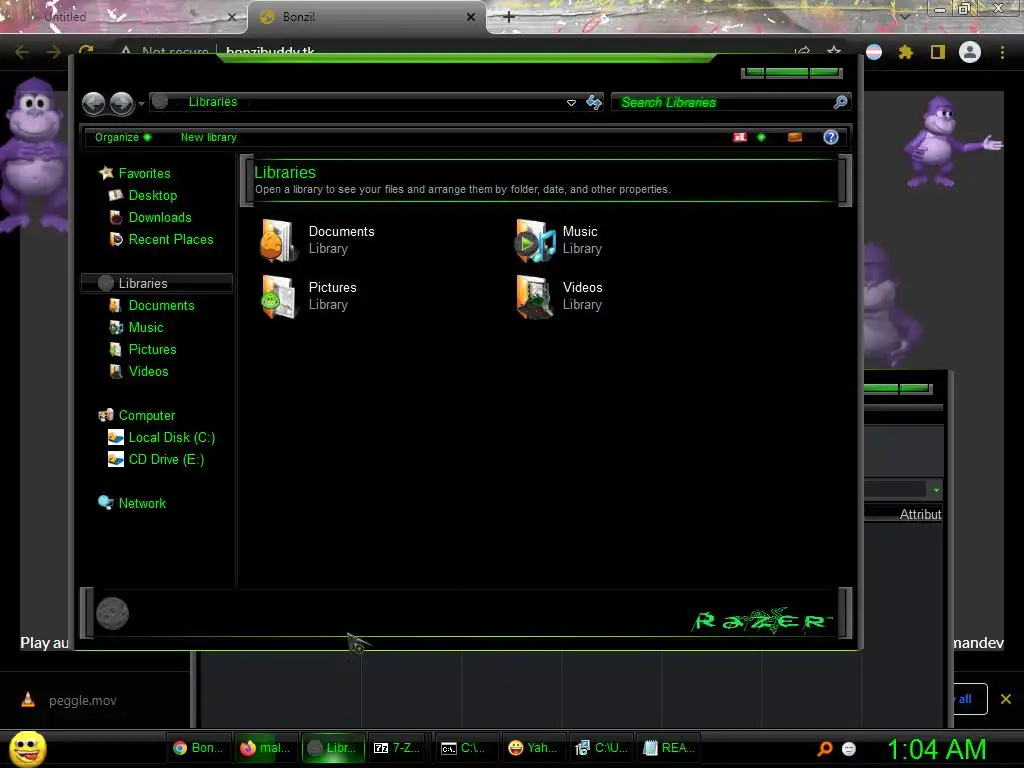Click the tray magnifier icon
The width and height of the screenshot is (1024, 768).
(x=825, y=748)
